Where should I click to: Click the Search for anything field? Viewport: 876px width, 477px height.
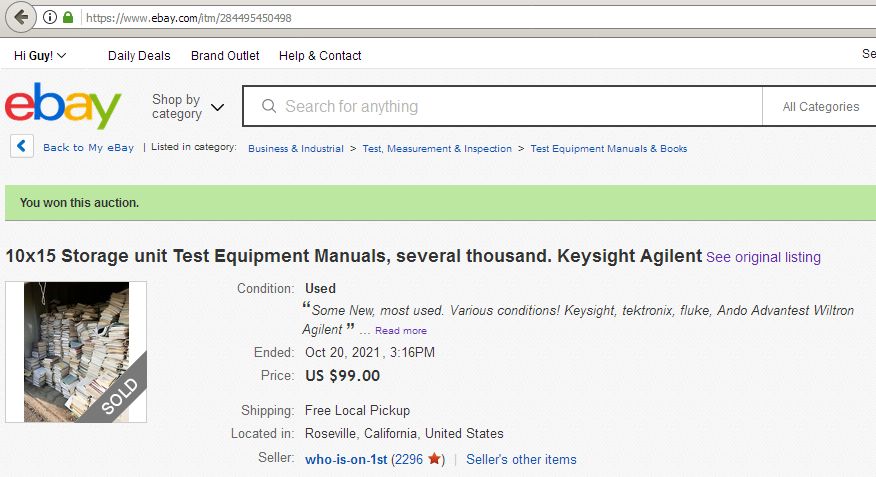503,106
